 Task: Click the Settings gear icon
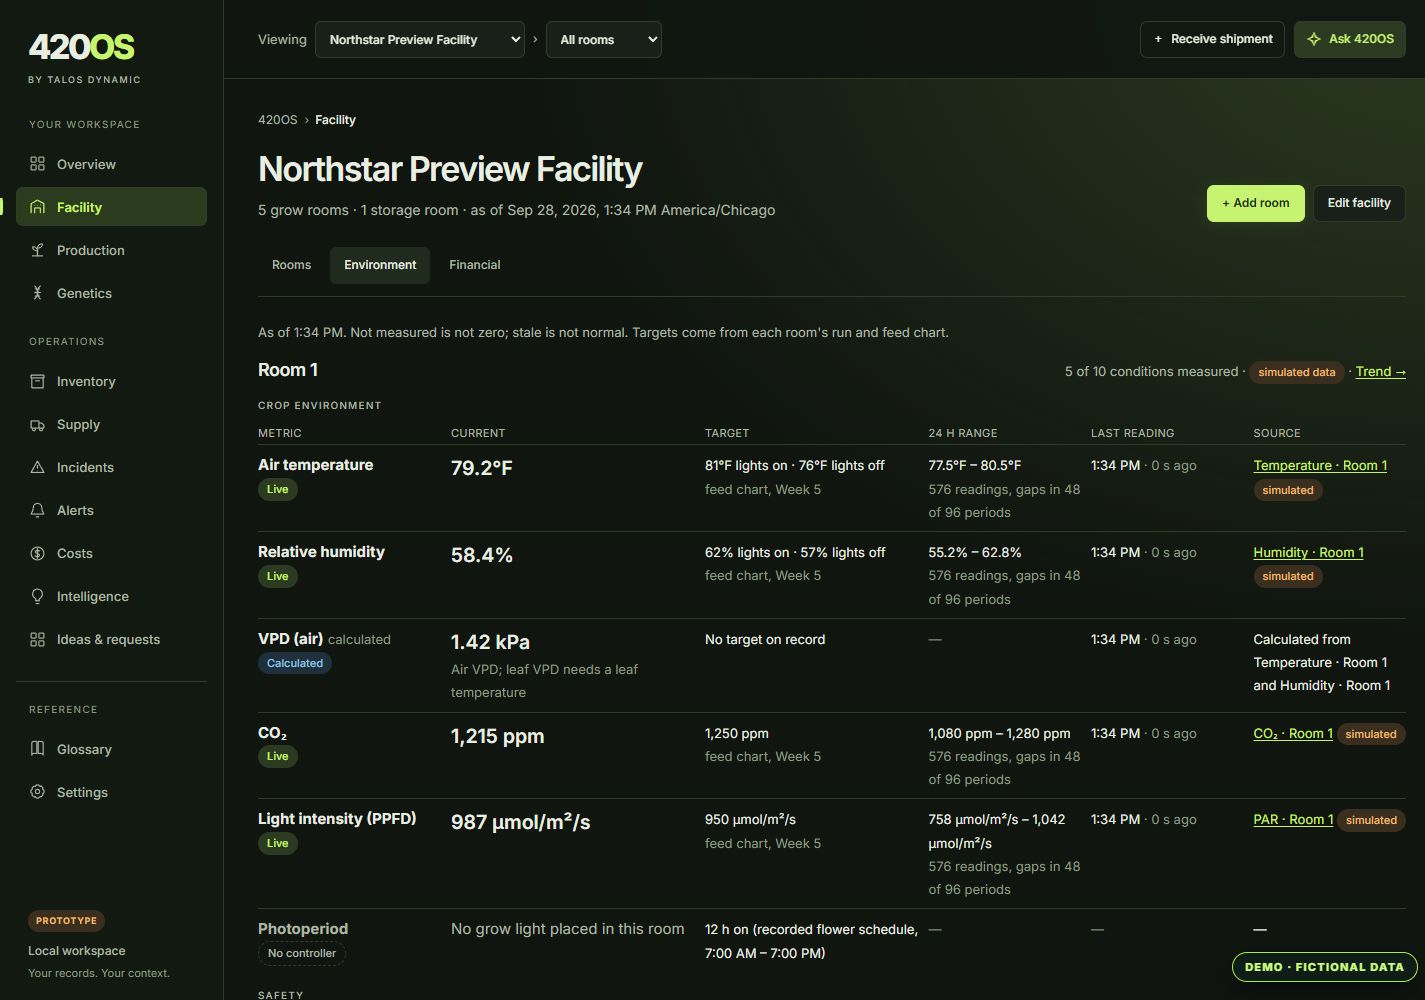(x=37, y=792)
